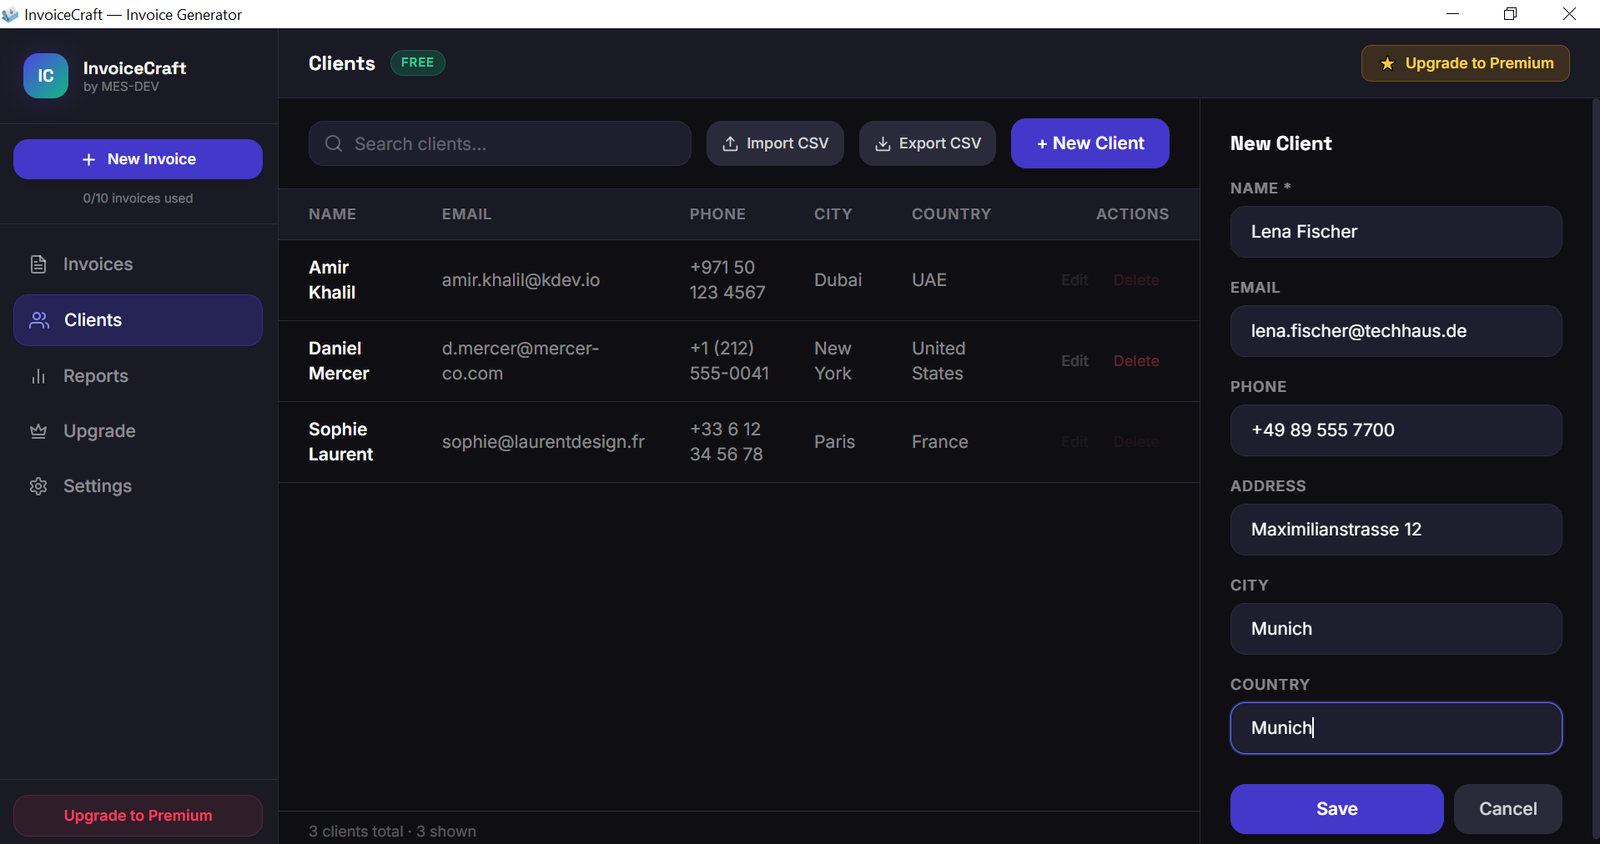This screenshot has height=844, width=1600.
Task: Click the sidebar bottom Upgrade to Premium button
Action: pyautogui.click(x=138, y=816)
